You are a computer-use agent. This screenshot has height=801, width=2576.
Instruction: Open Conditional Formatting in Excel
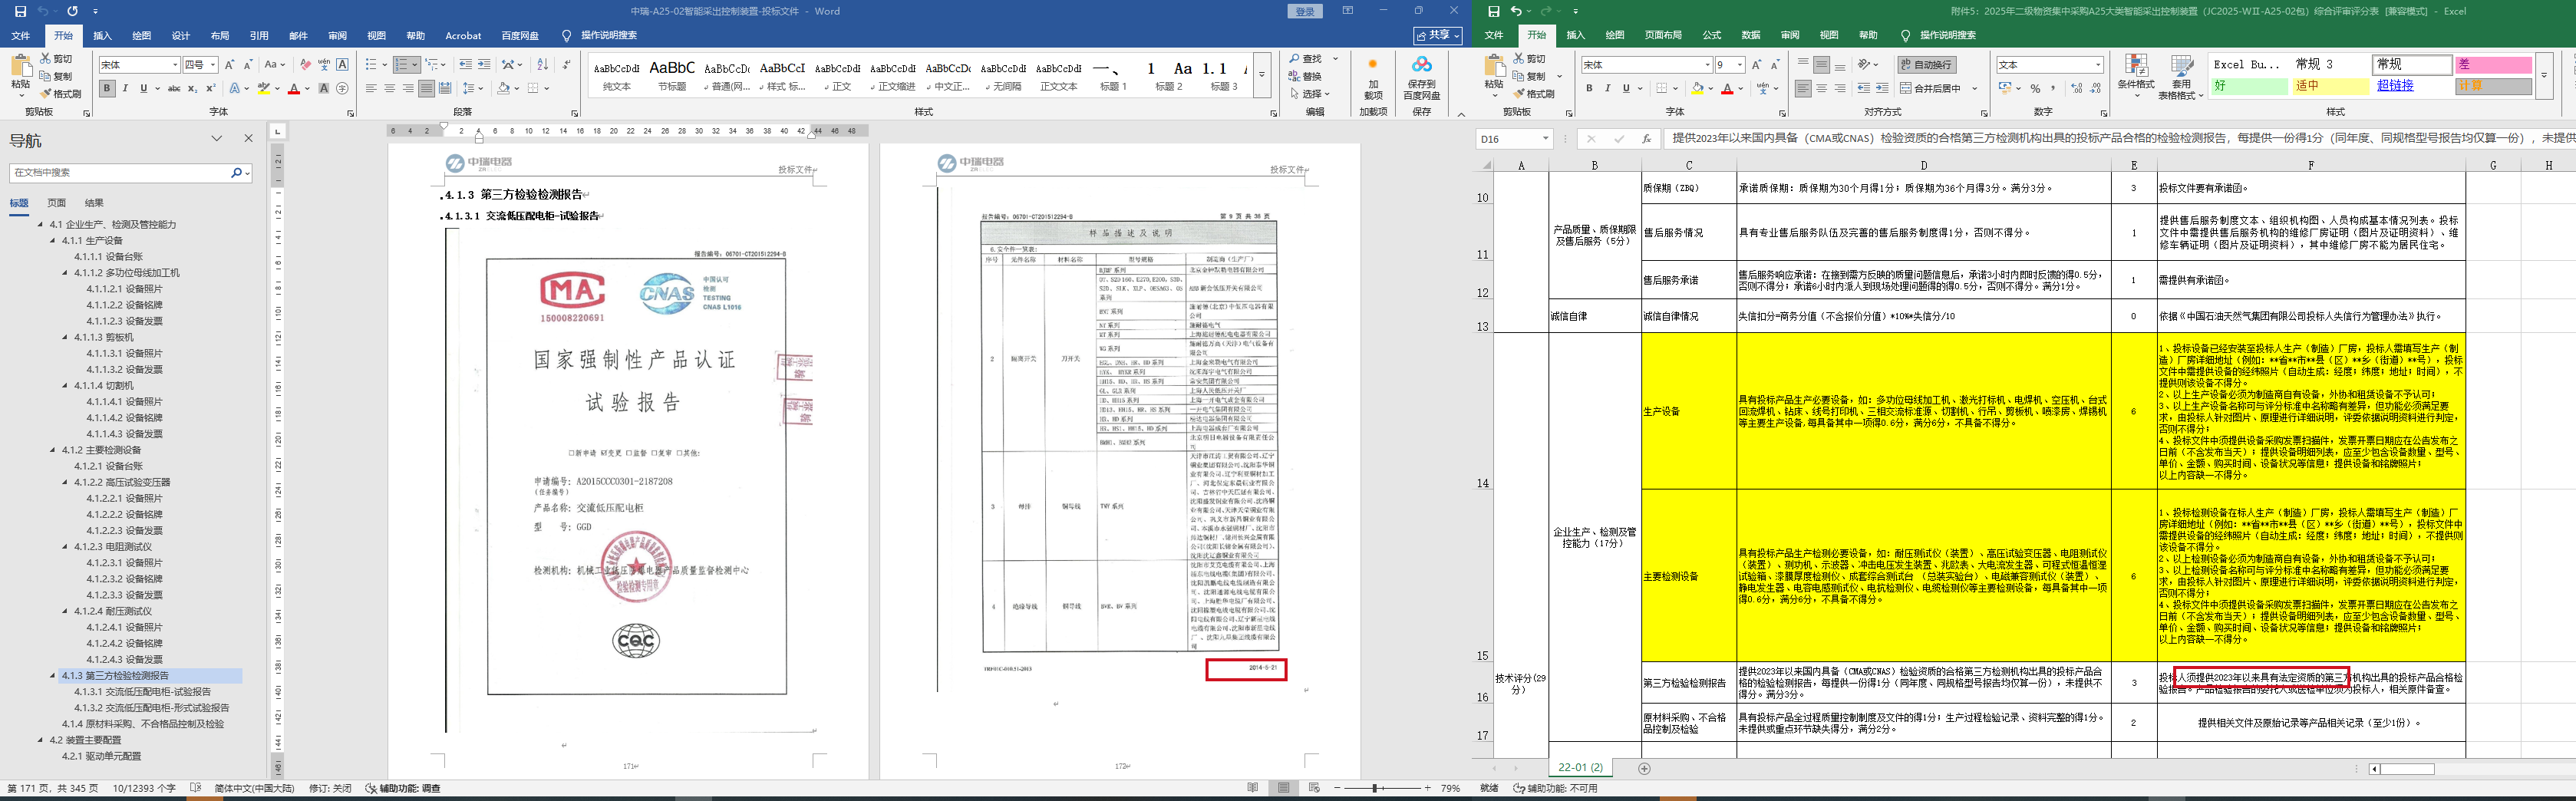2136,75
